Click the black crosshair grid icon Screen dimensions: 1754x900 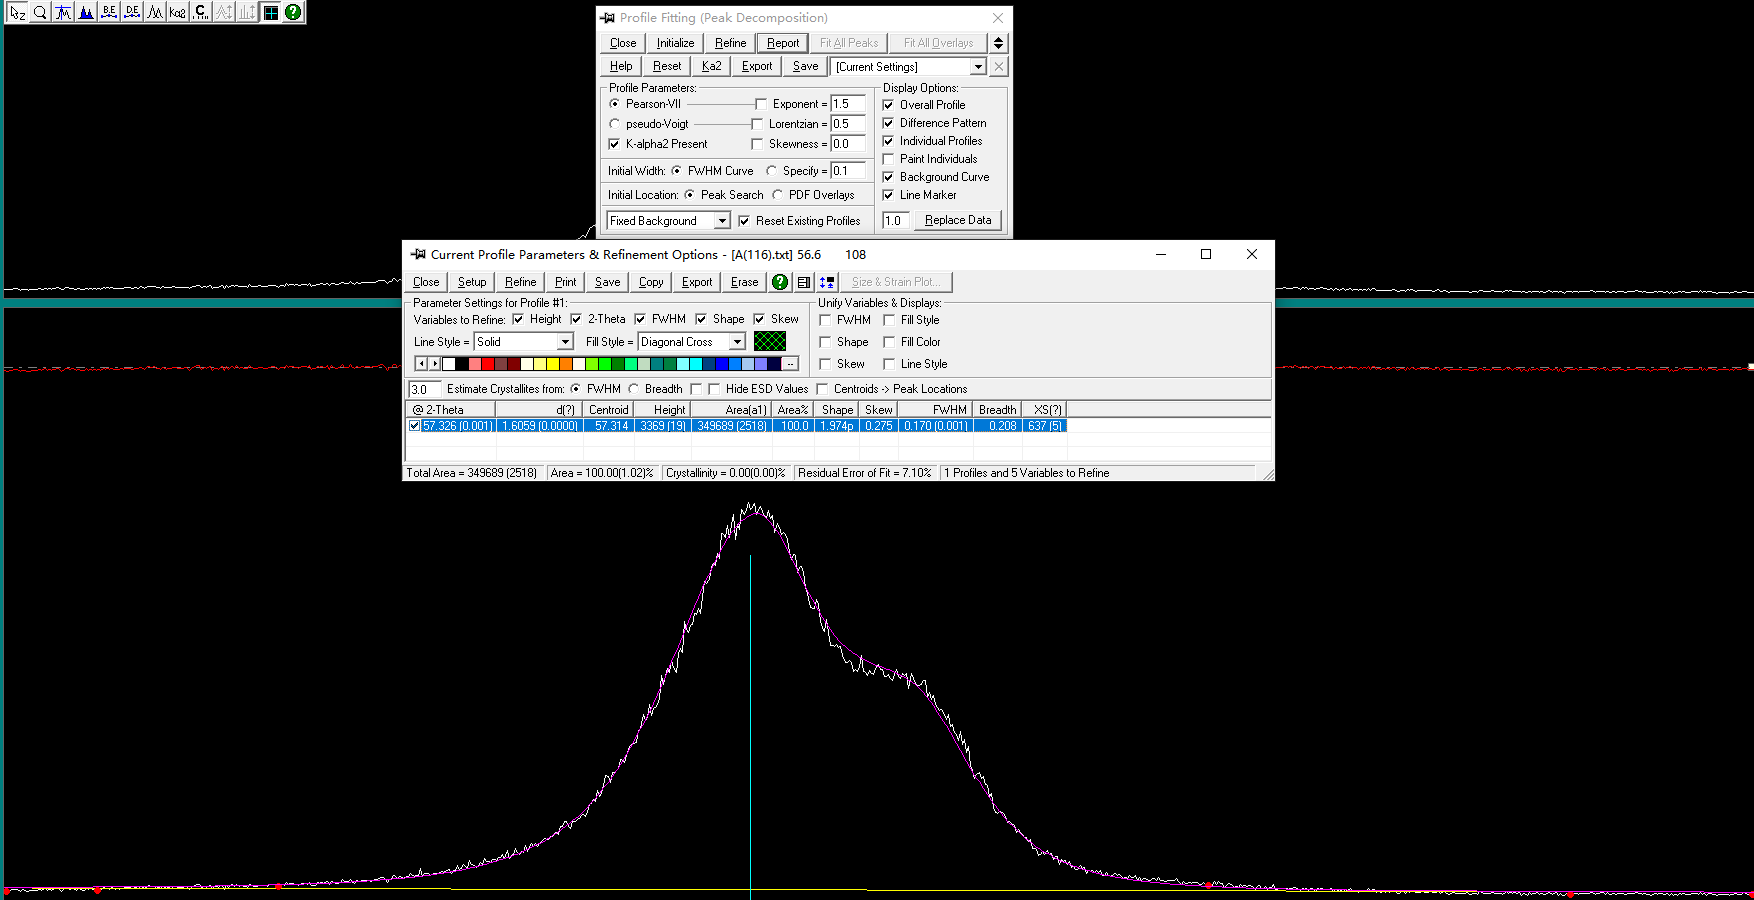pos(271,12)
